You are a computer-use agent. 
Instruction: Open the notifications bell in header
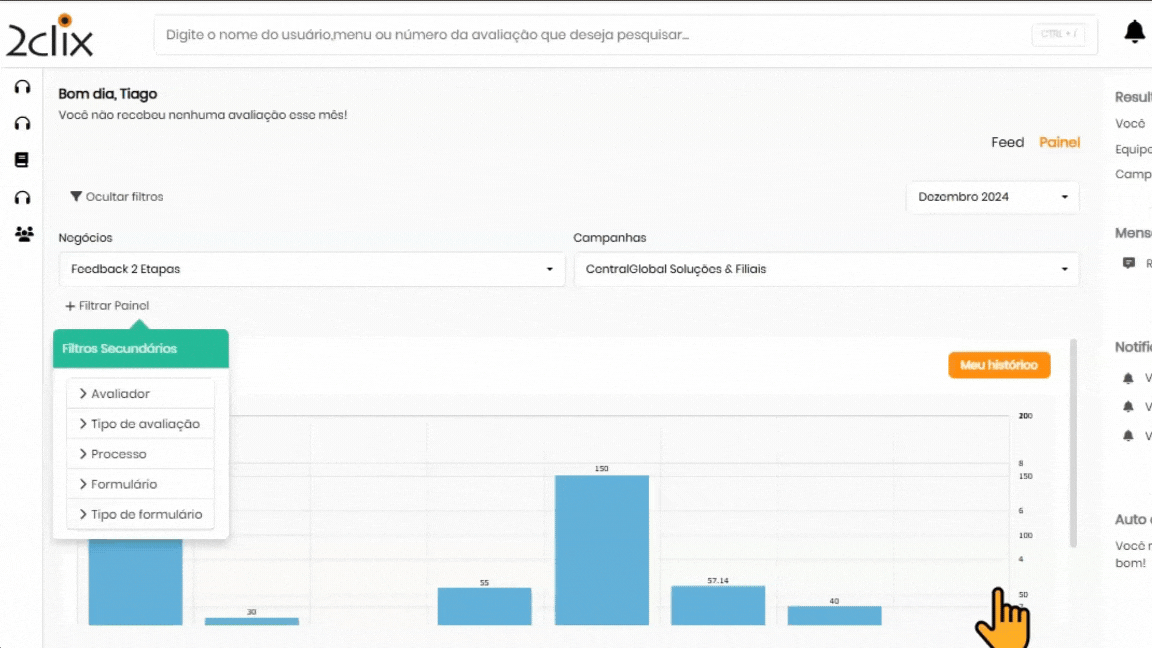point(1134,33)
